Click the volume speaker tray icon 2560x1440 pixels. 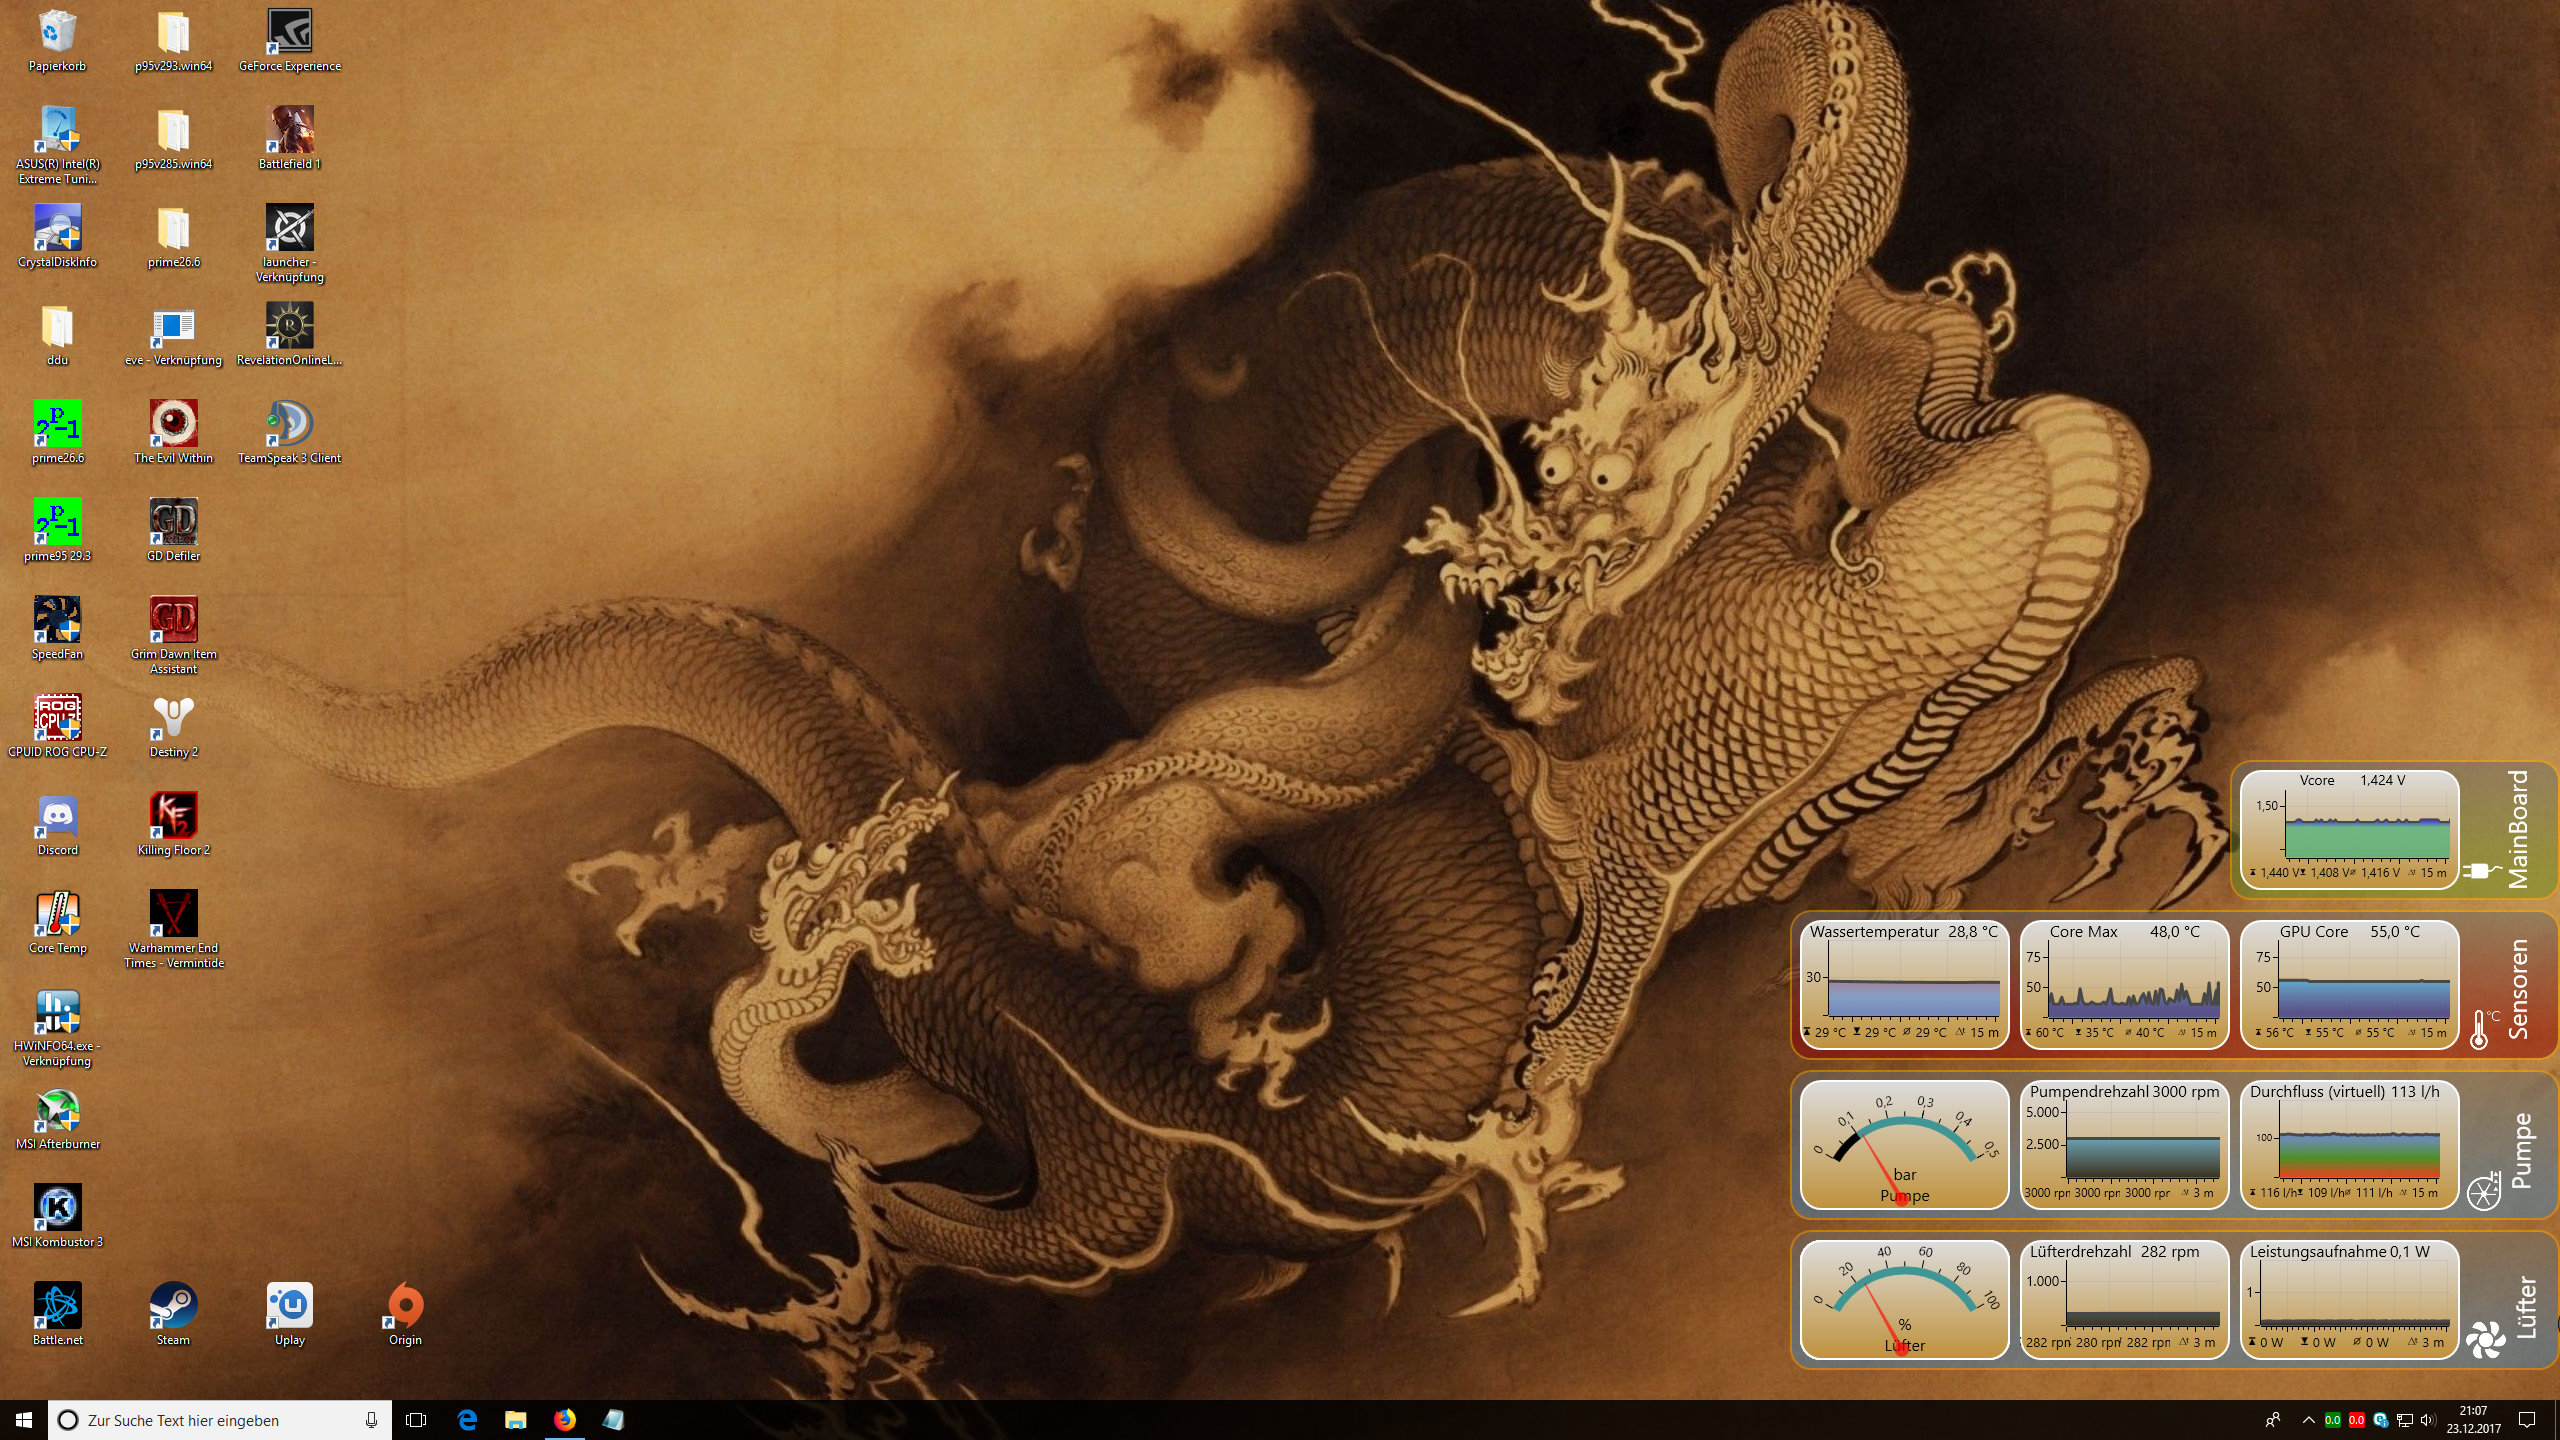(x=2428, y=1420)
